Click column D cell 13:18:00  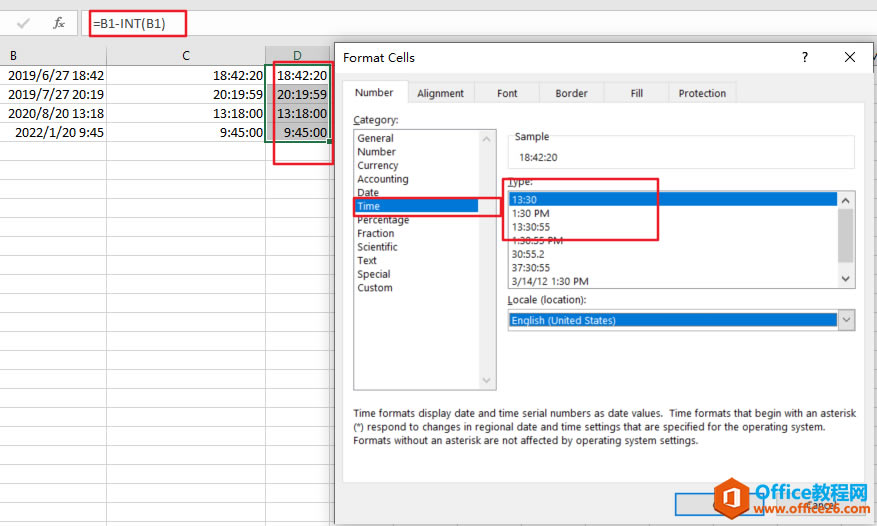(298, 114)
